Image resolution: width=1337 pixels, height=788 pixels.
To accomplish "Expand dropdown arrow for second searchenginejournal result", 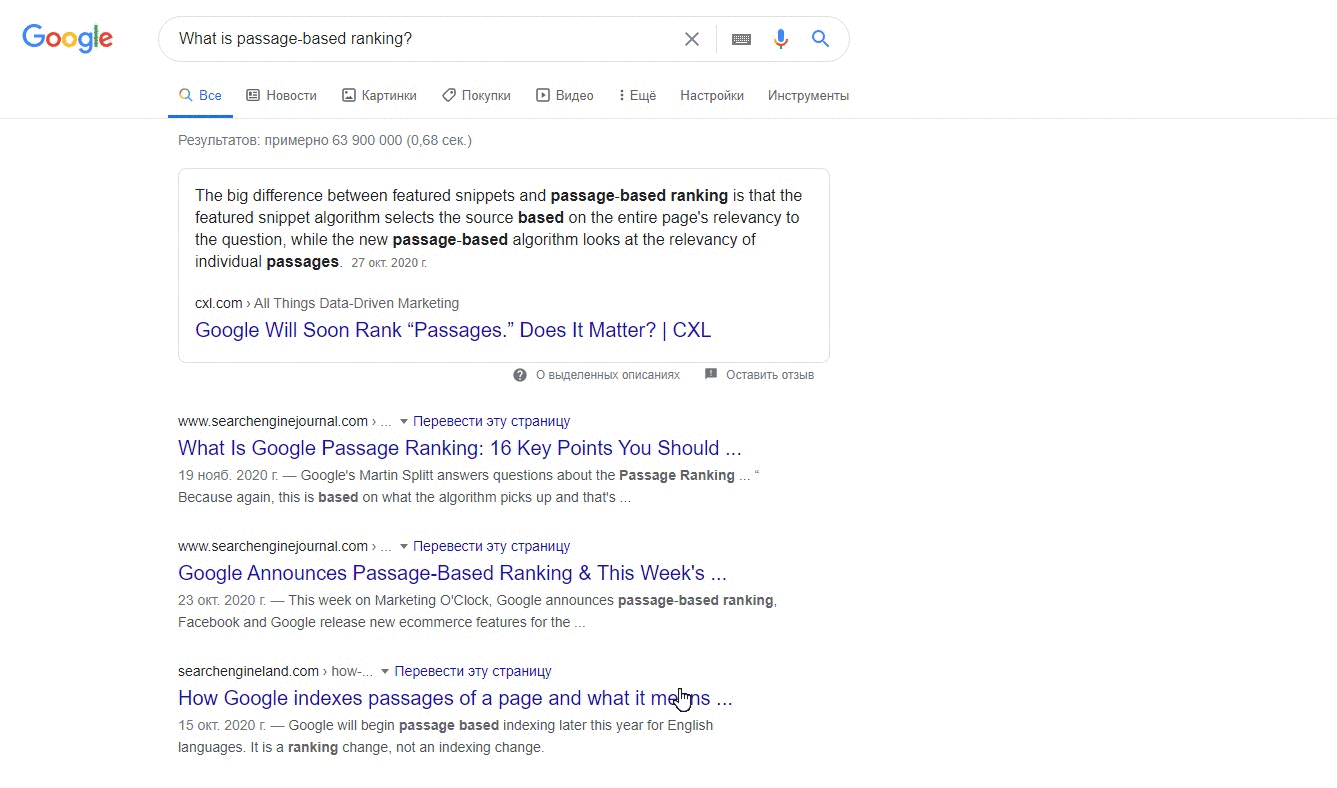I will pyautogui.click(x=404, y=547).
